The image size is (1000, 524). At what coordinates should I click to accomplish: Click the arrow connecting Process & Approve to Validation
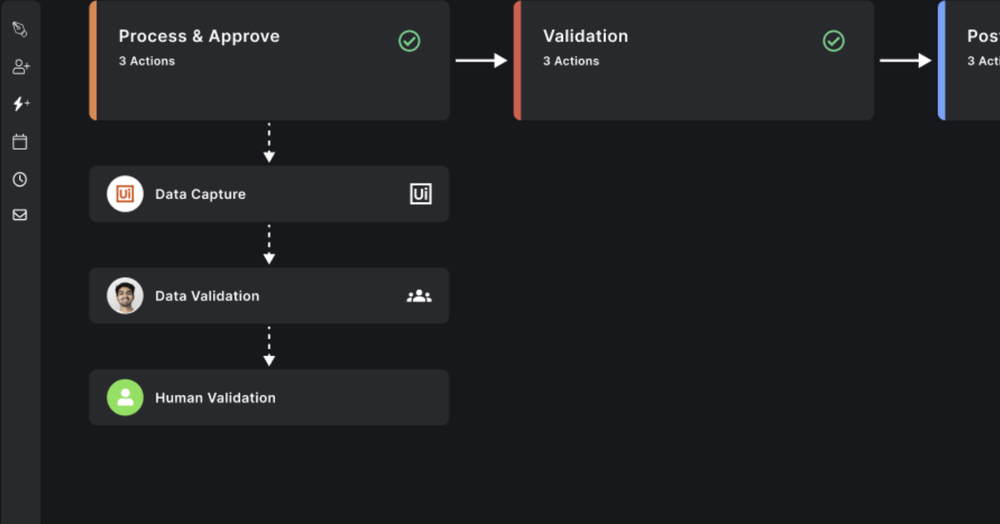pyautogui.click(x=481, y=61)
